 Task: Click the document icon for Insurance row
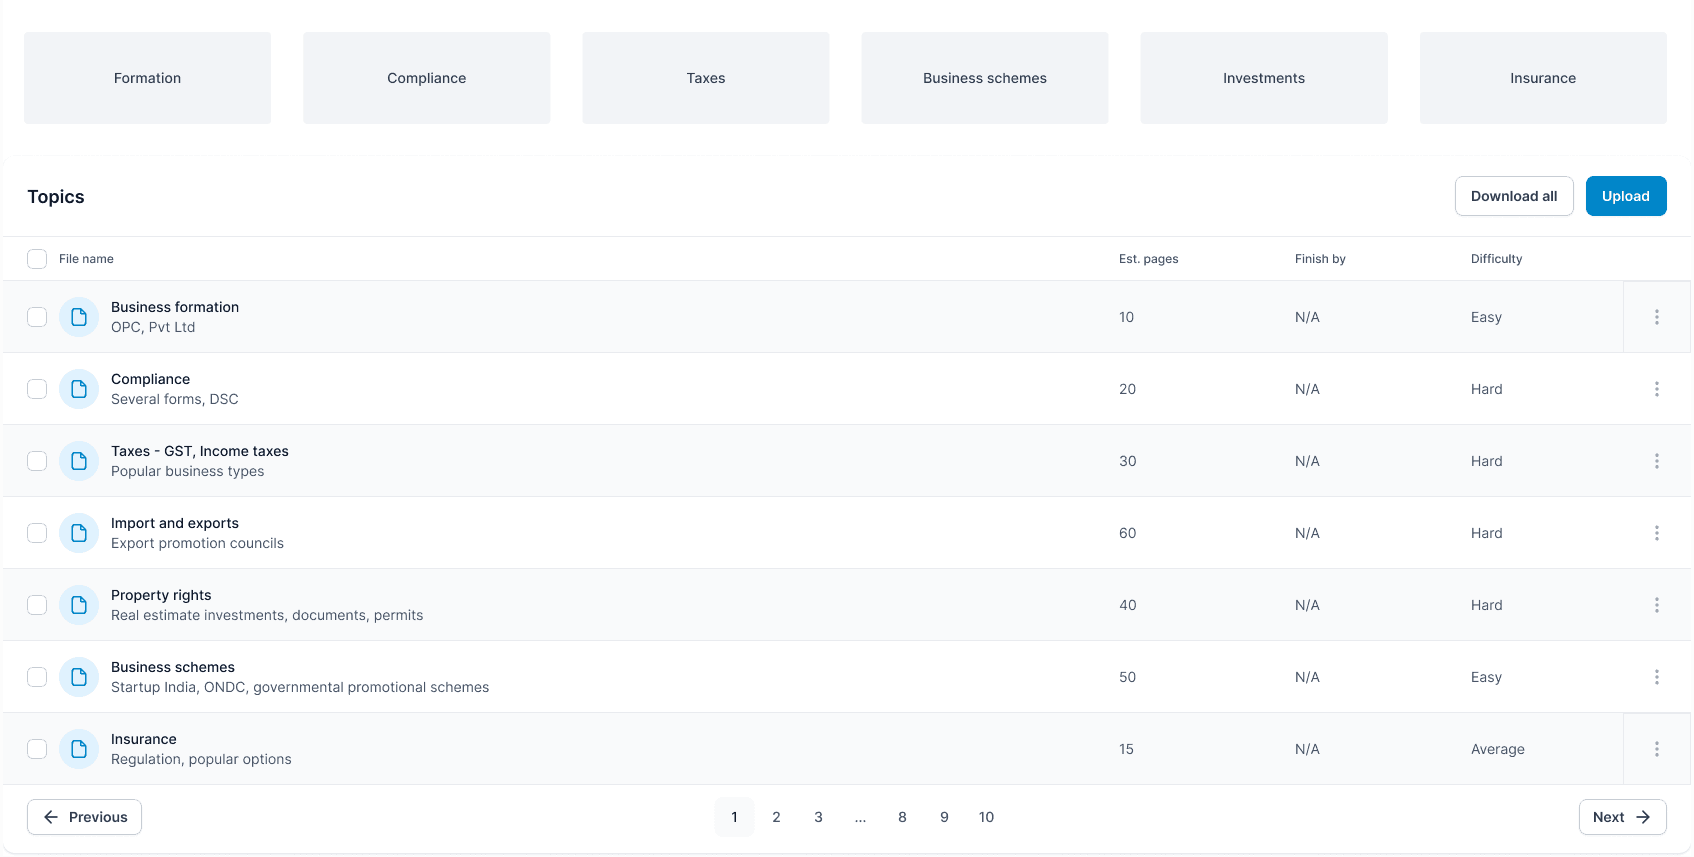79,749
